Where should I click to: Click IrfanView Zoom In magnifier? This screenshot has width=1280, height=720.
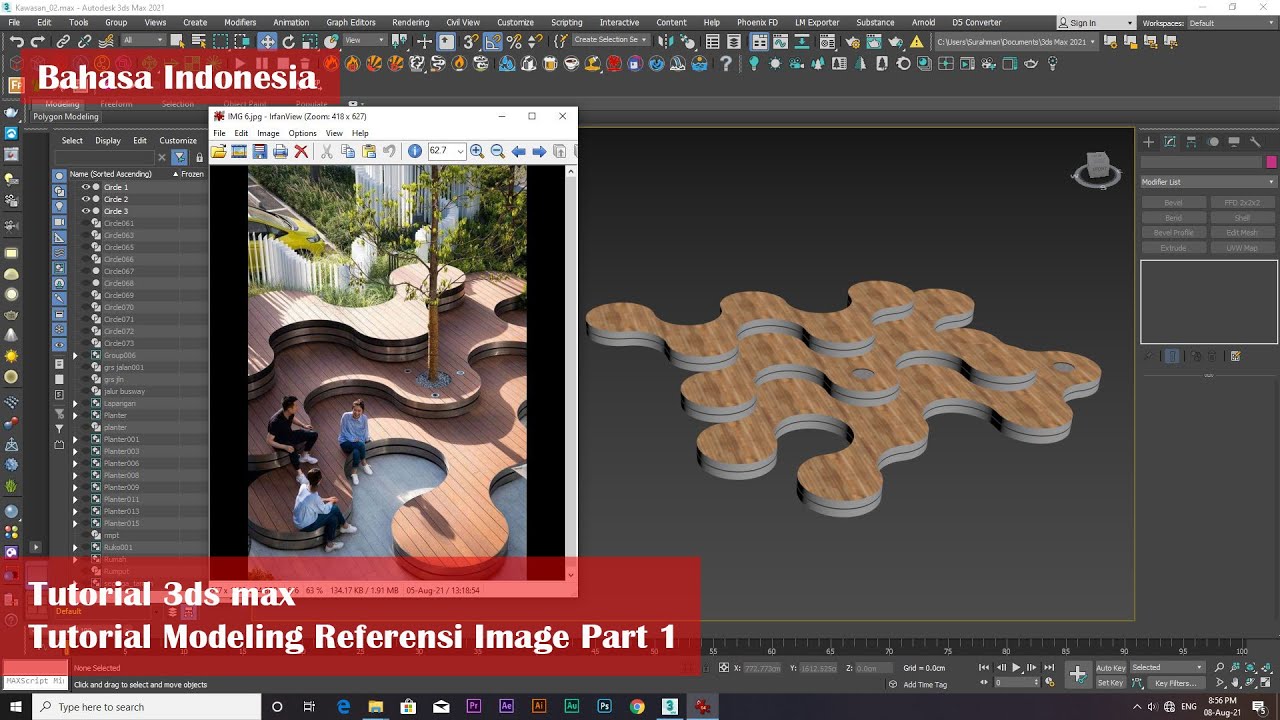pos(477,151)
